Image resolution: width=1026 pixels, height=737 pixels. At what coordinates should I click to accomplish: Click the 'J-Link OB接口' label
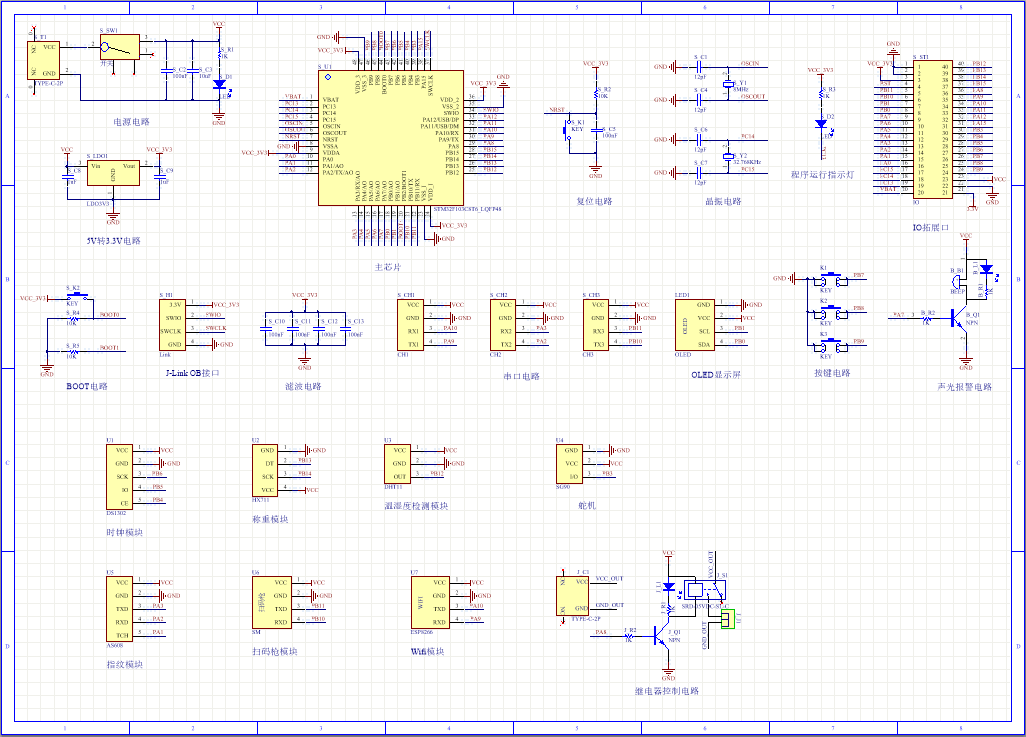pyautogui.click(x=192, y=373)
